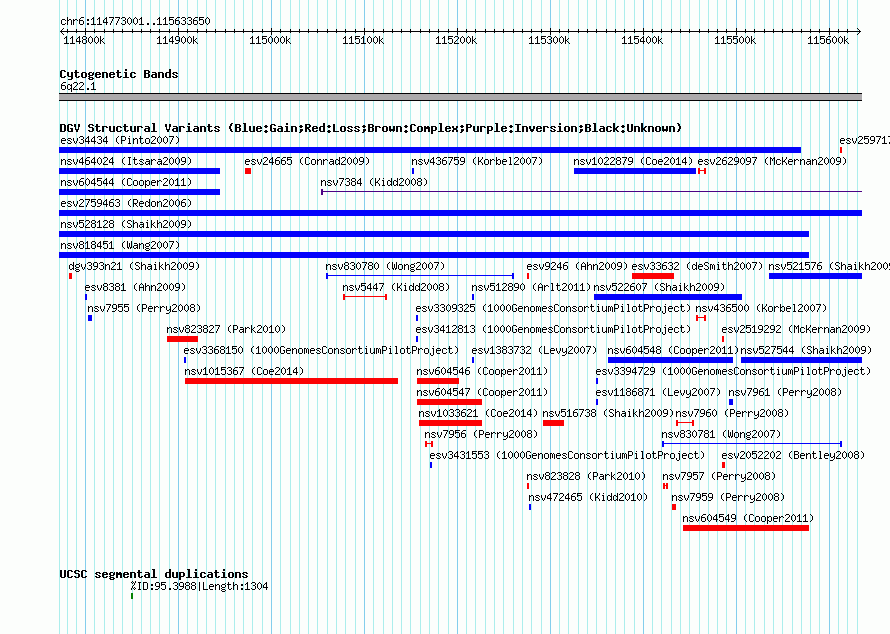Open esv1186871 (Levy2007) entry

click(658, 392)
